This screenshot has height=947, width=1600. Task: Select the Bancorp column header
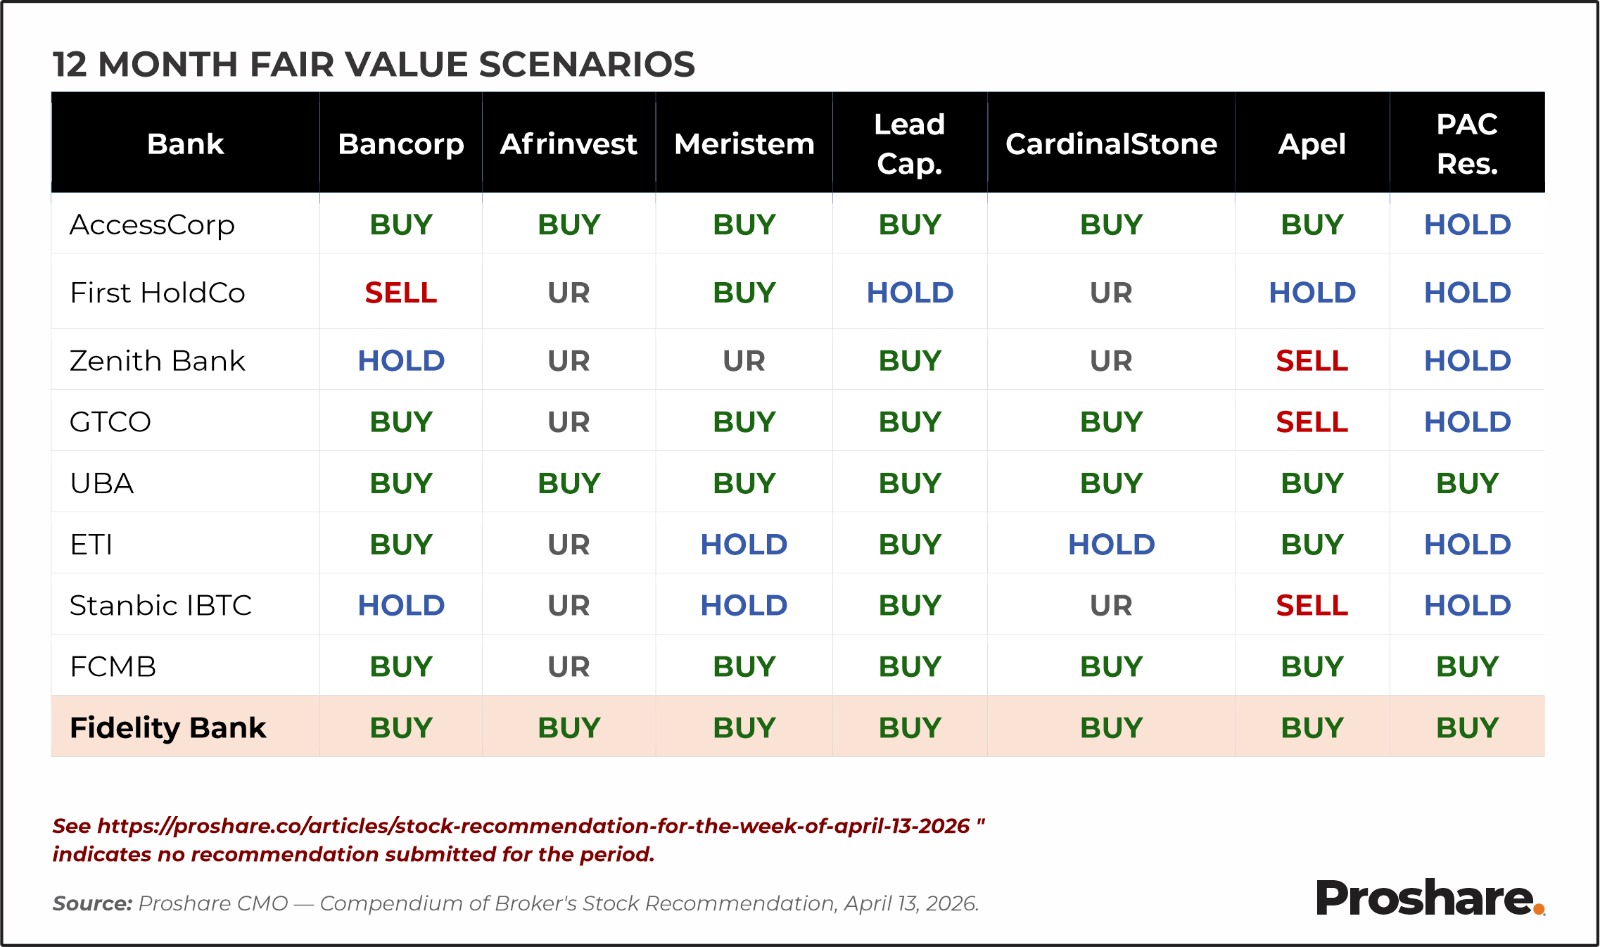tap(401, 144)
